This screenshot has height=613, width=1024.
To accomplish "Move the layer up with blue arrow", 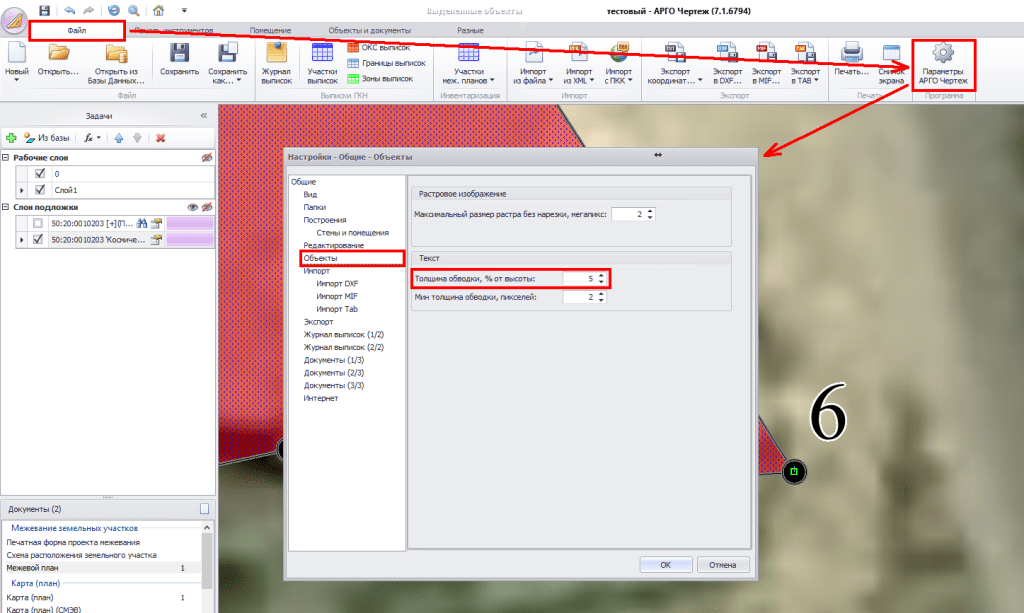I will coord(119,138).
